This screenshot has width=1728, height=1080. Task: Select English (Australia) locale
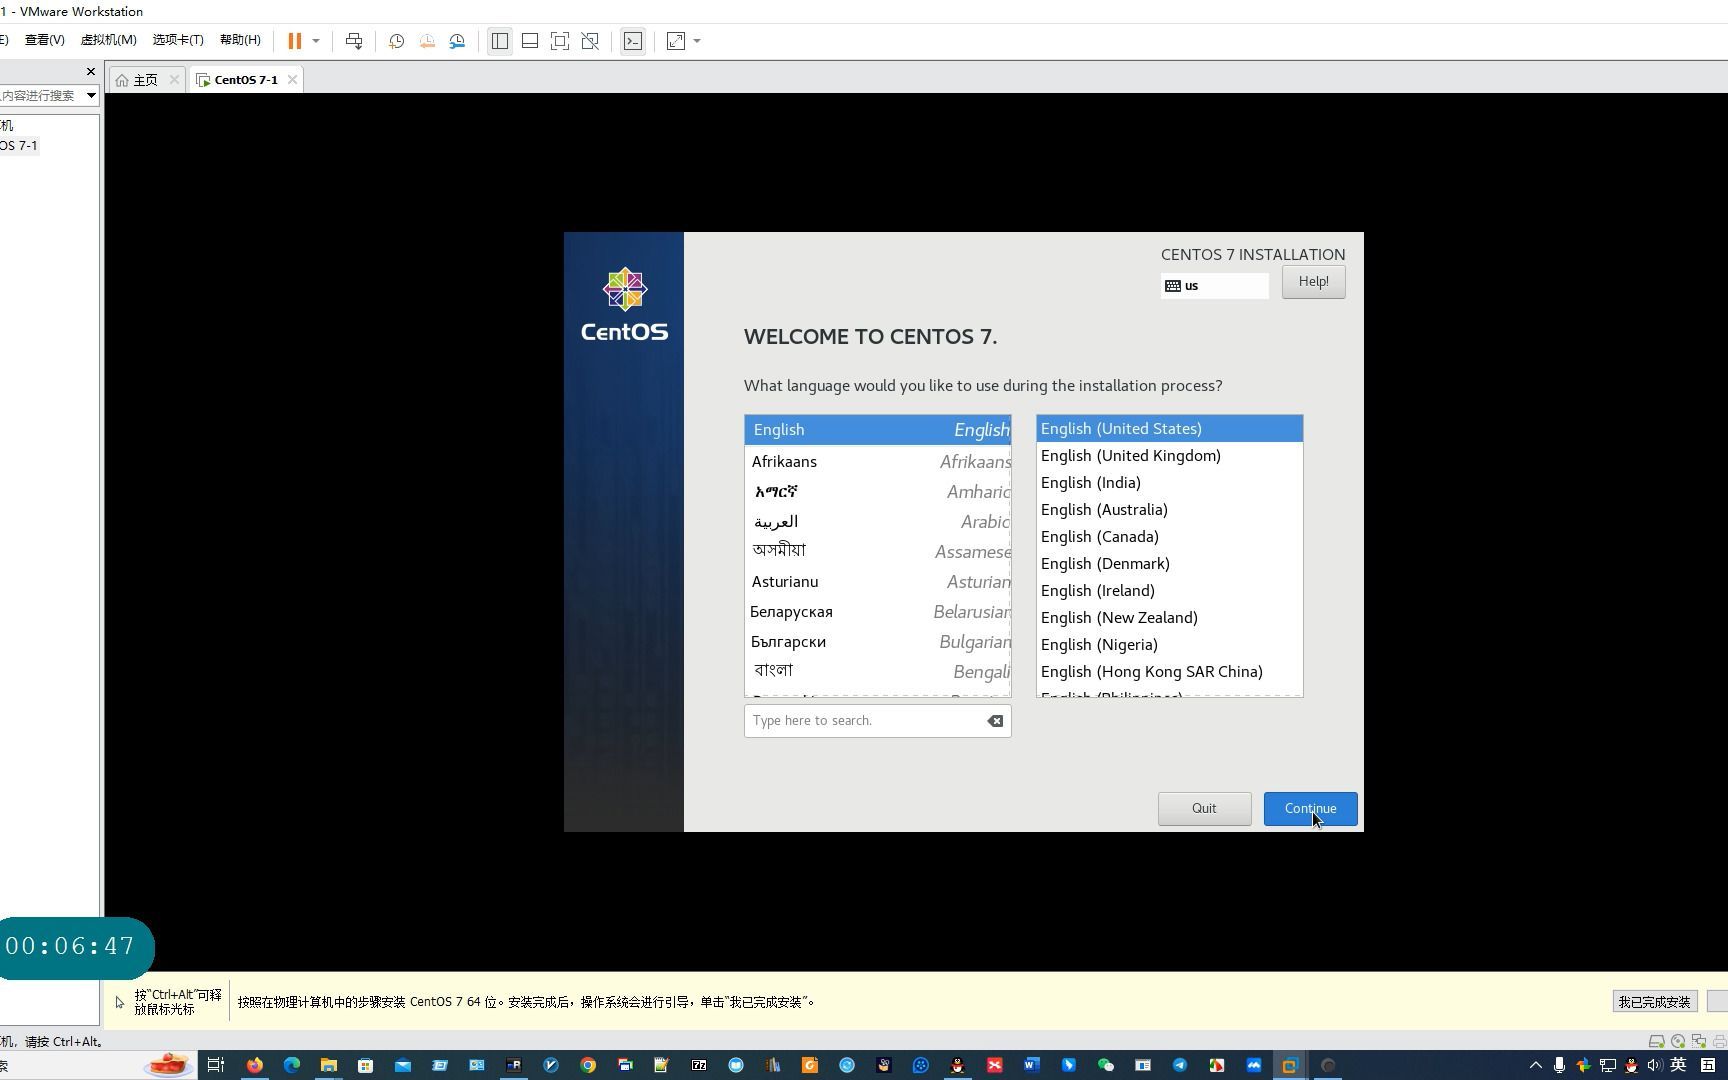pos(1169,510)
